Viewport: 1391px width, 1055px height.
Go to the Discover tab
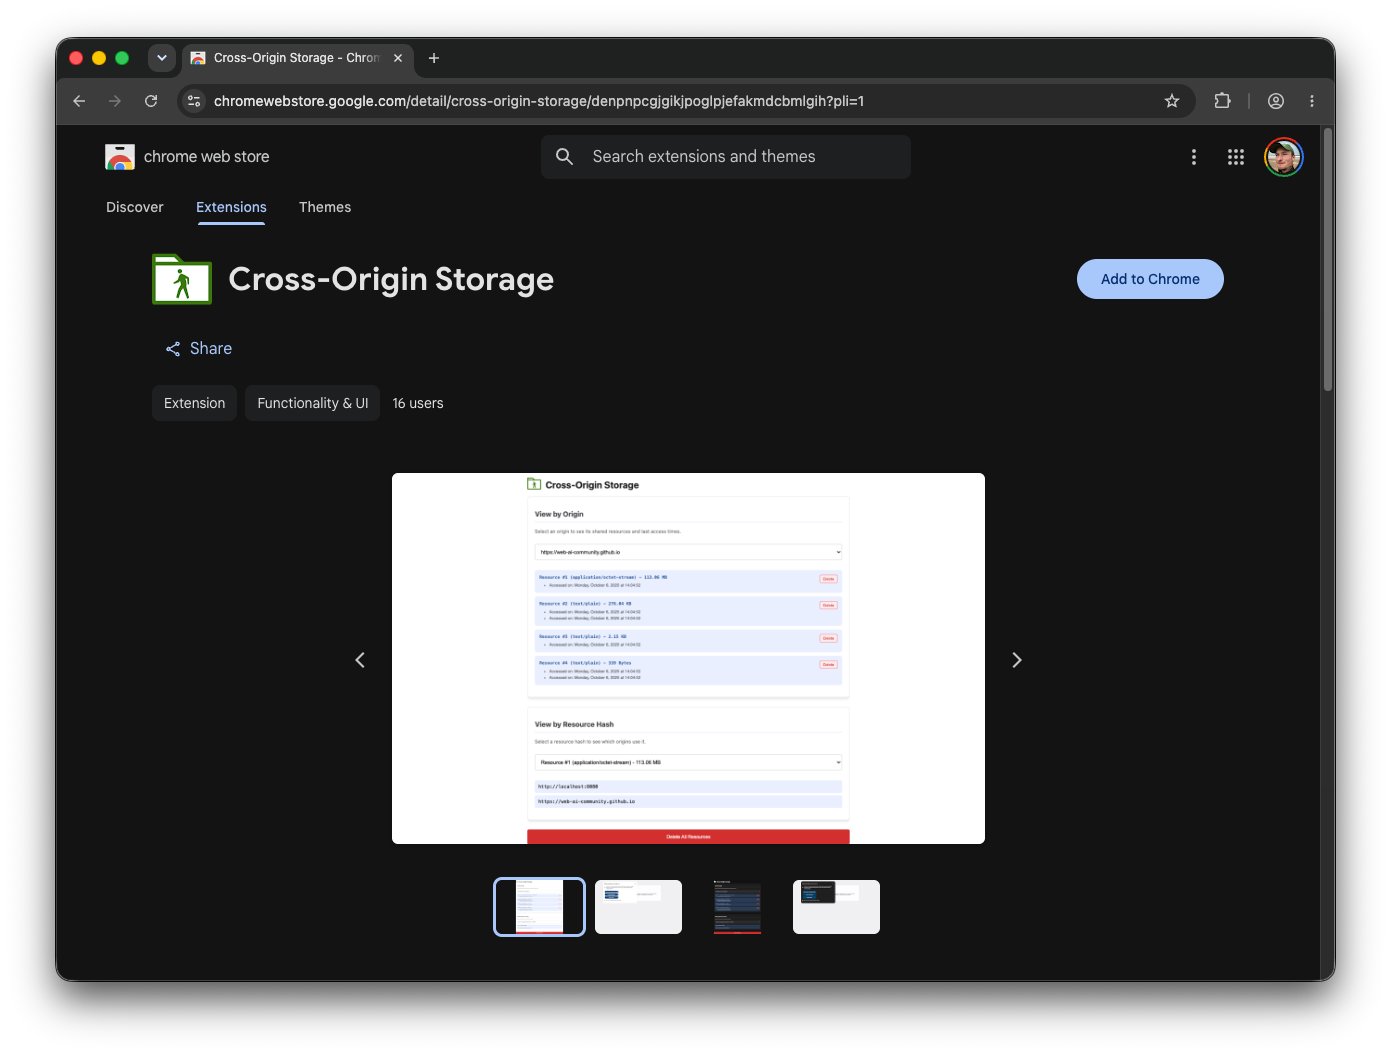(135, 207)
